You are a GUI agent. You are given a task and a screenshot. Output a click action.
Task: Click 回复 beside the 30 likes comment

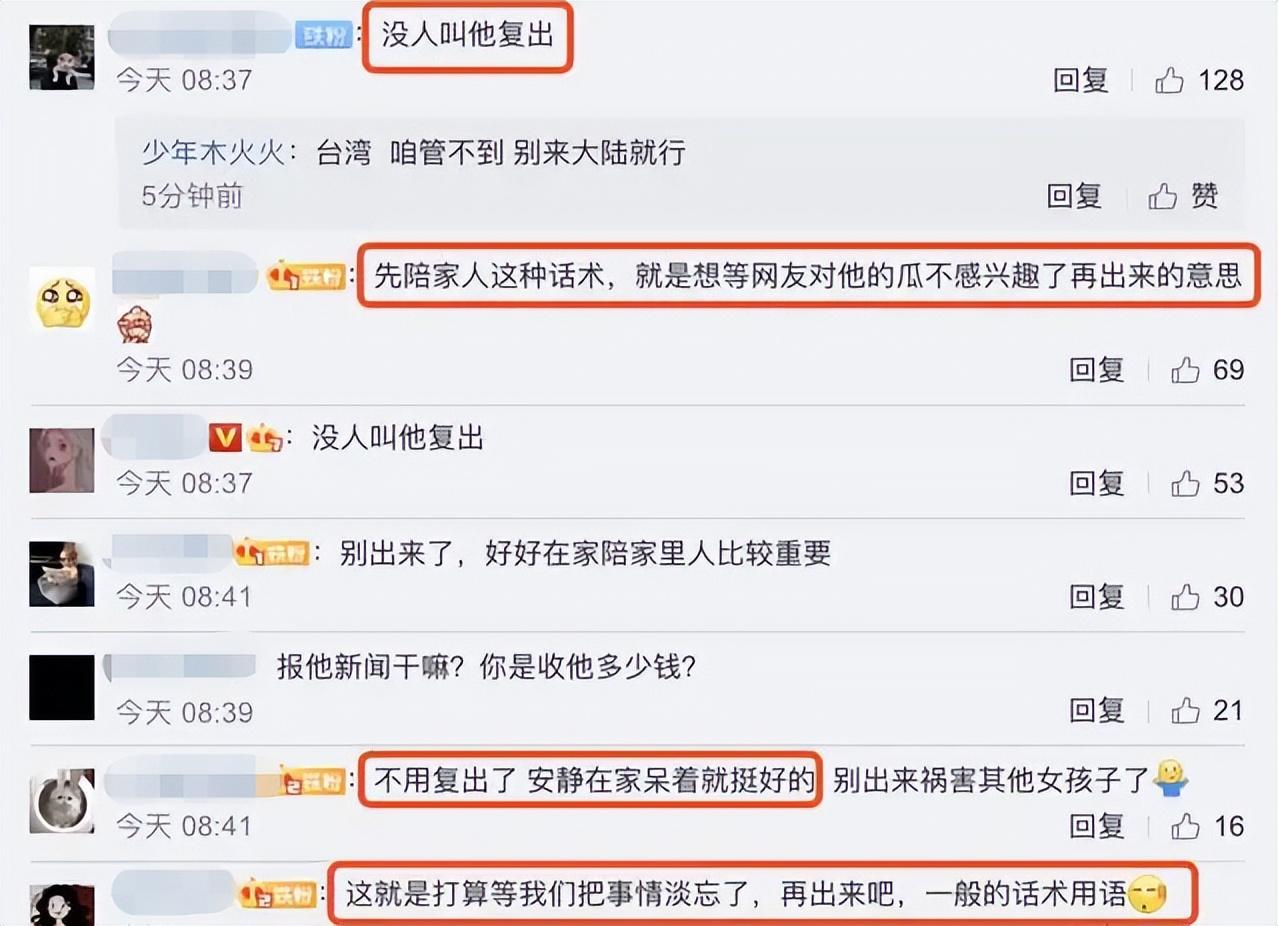pyautogui.click(x=1097, y=597)
